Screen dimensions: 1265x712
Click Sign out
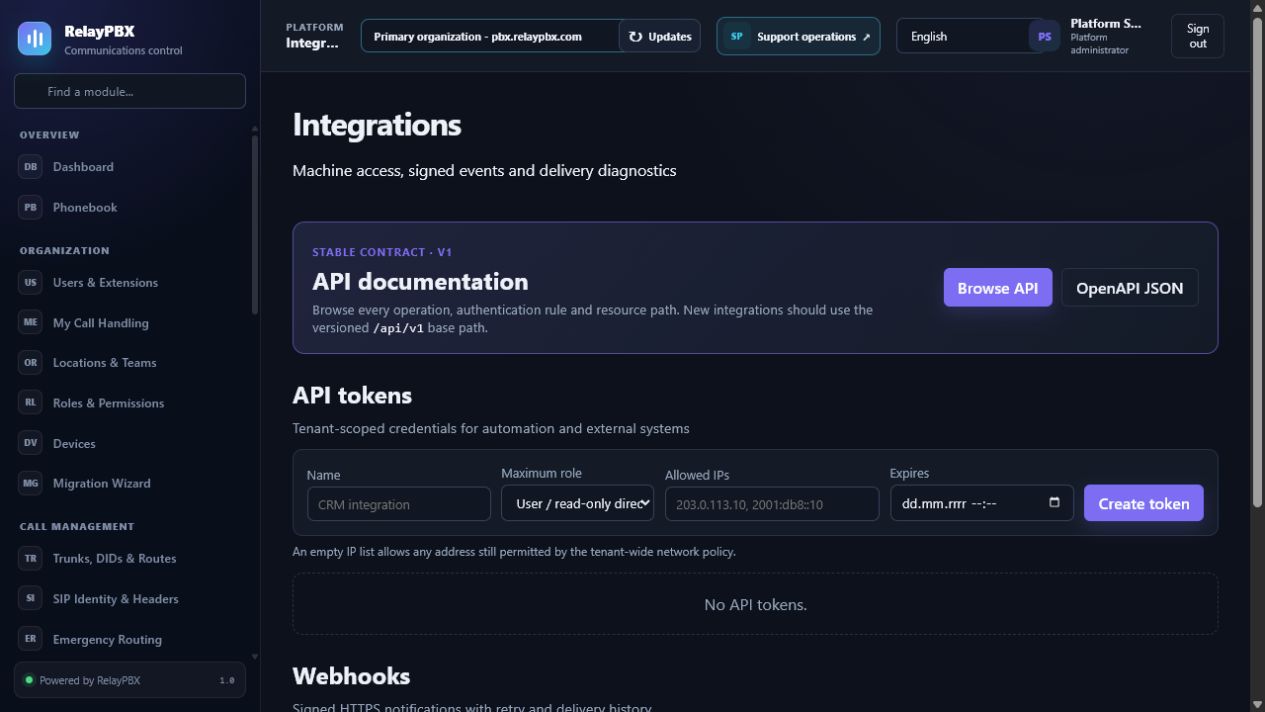point(1198,36)
